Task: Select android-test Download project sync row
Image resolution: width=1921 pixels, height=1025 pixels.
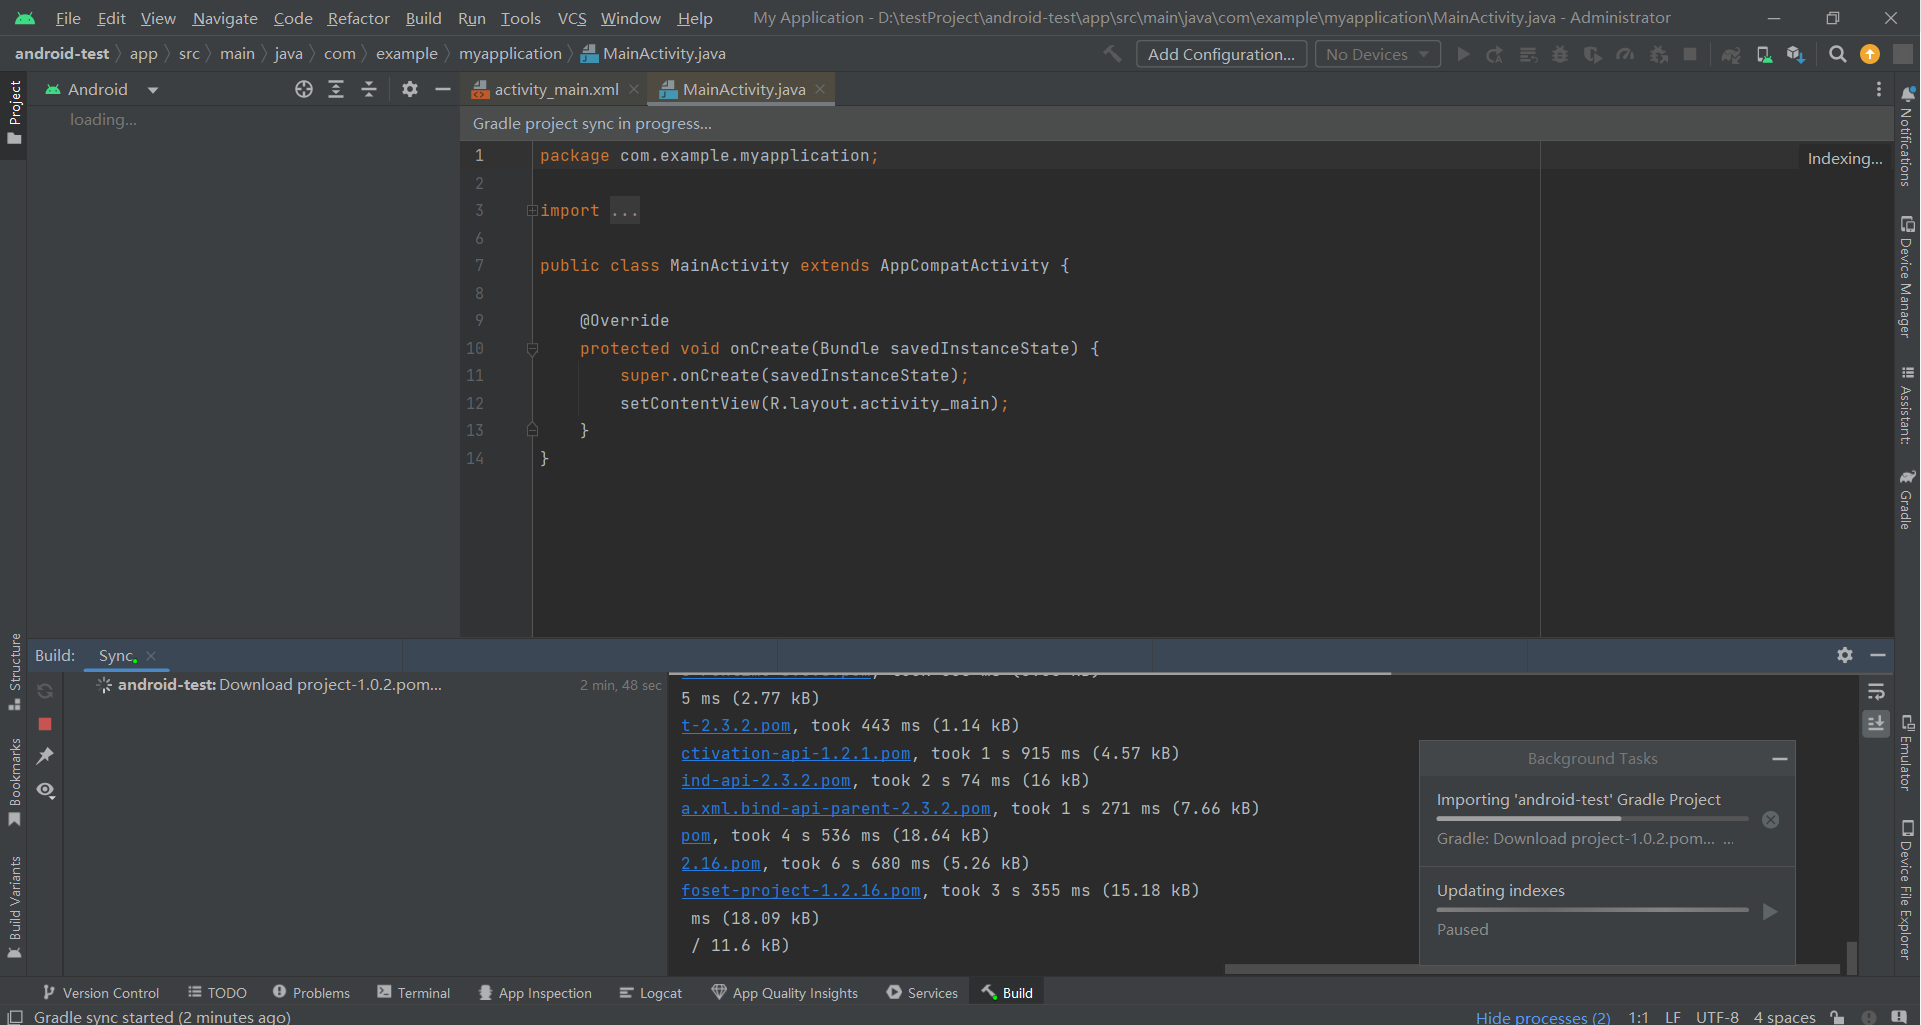Action: point(365,685)
